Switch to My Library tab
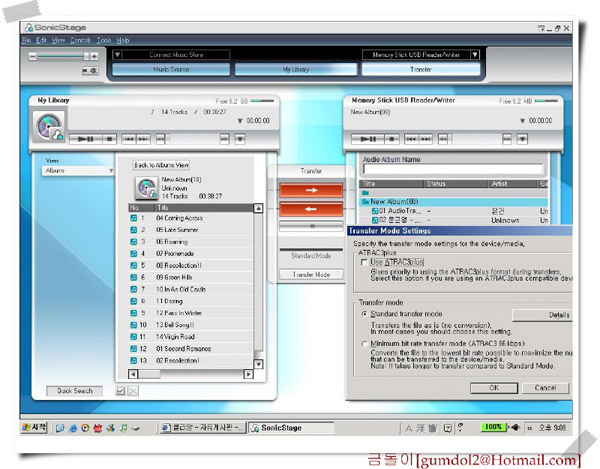Viewport: 600px width, 469px height. [296, 69]
